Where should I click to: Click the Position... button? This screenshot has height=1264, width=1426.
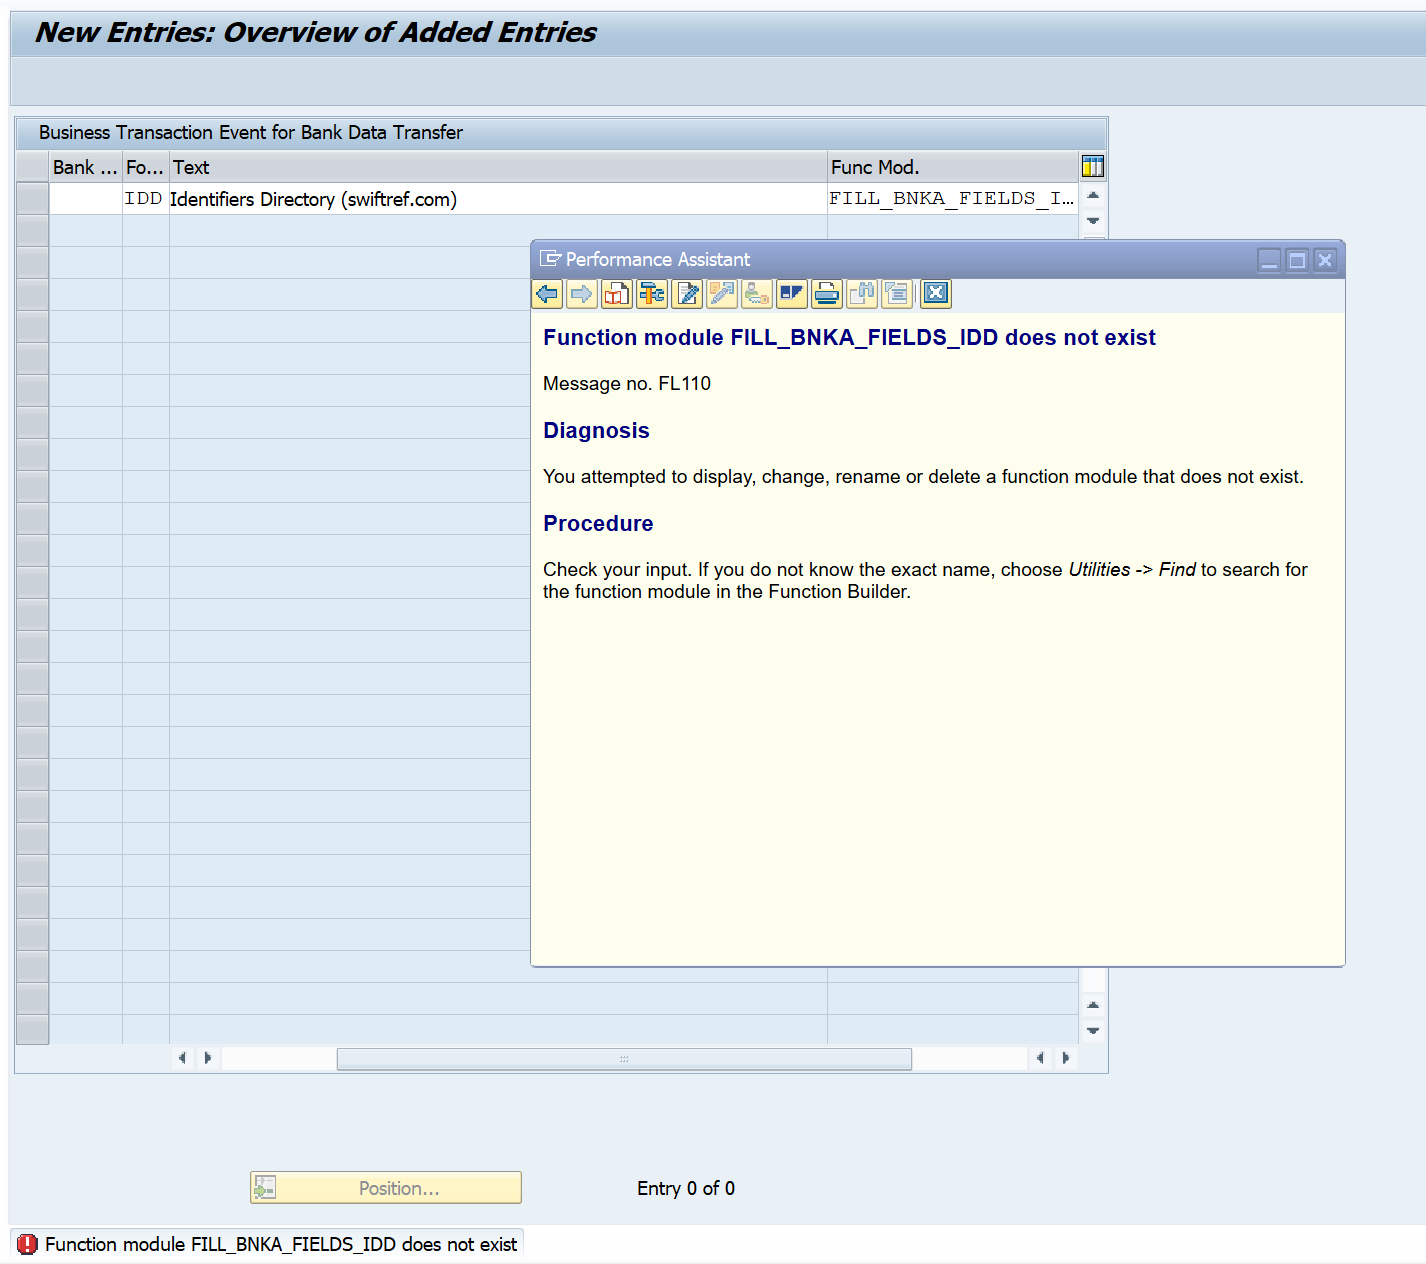(x=386, y=1188)
